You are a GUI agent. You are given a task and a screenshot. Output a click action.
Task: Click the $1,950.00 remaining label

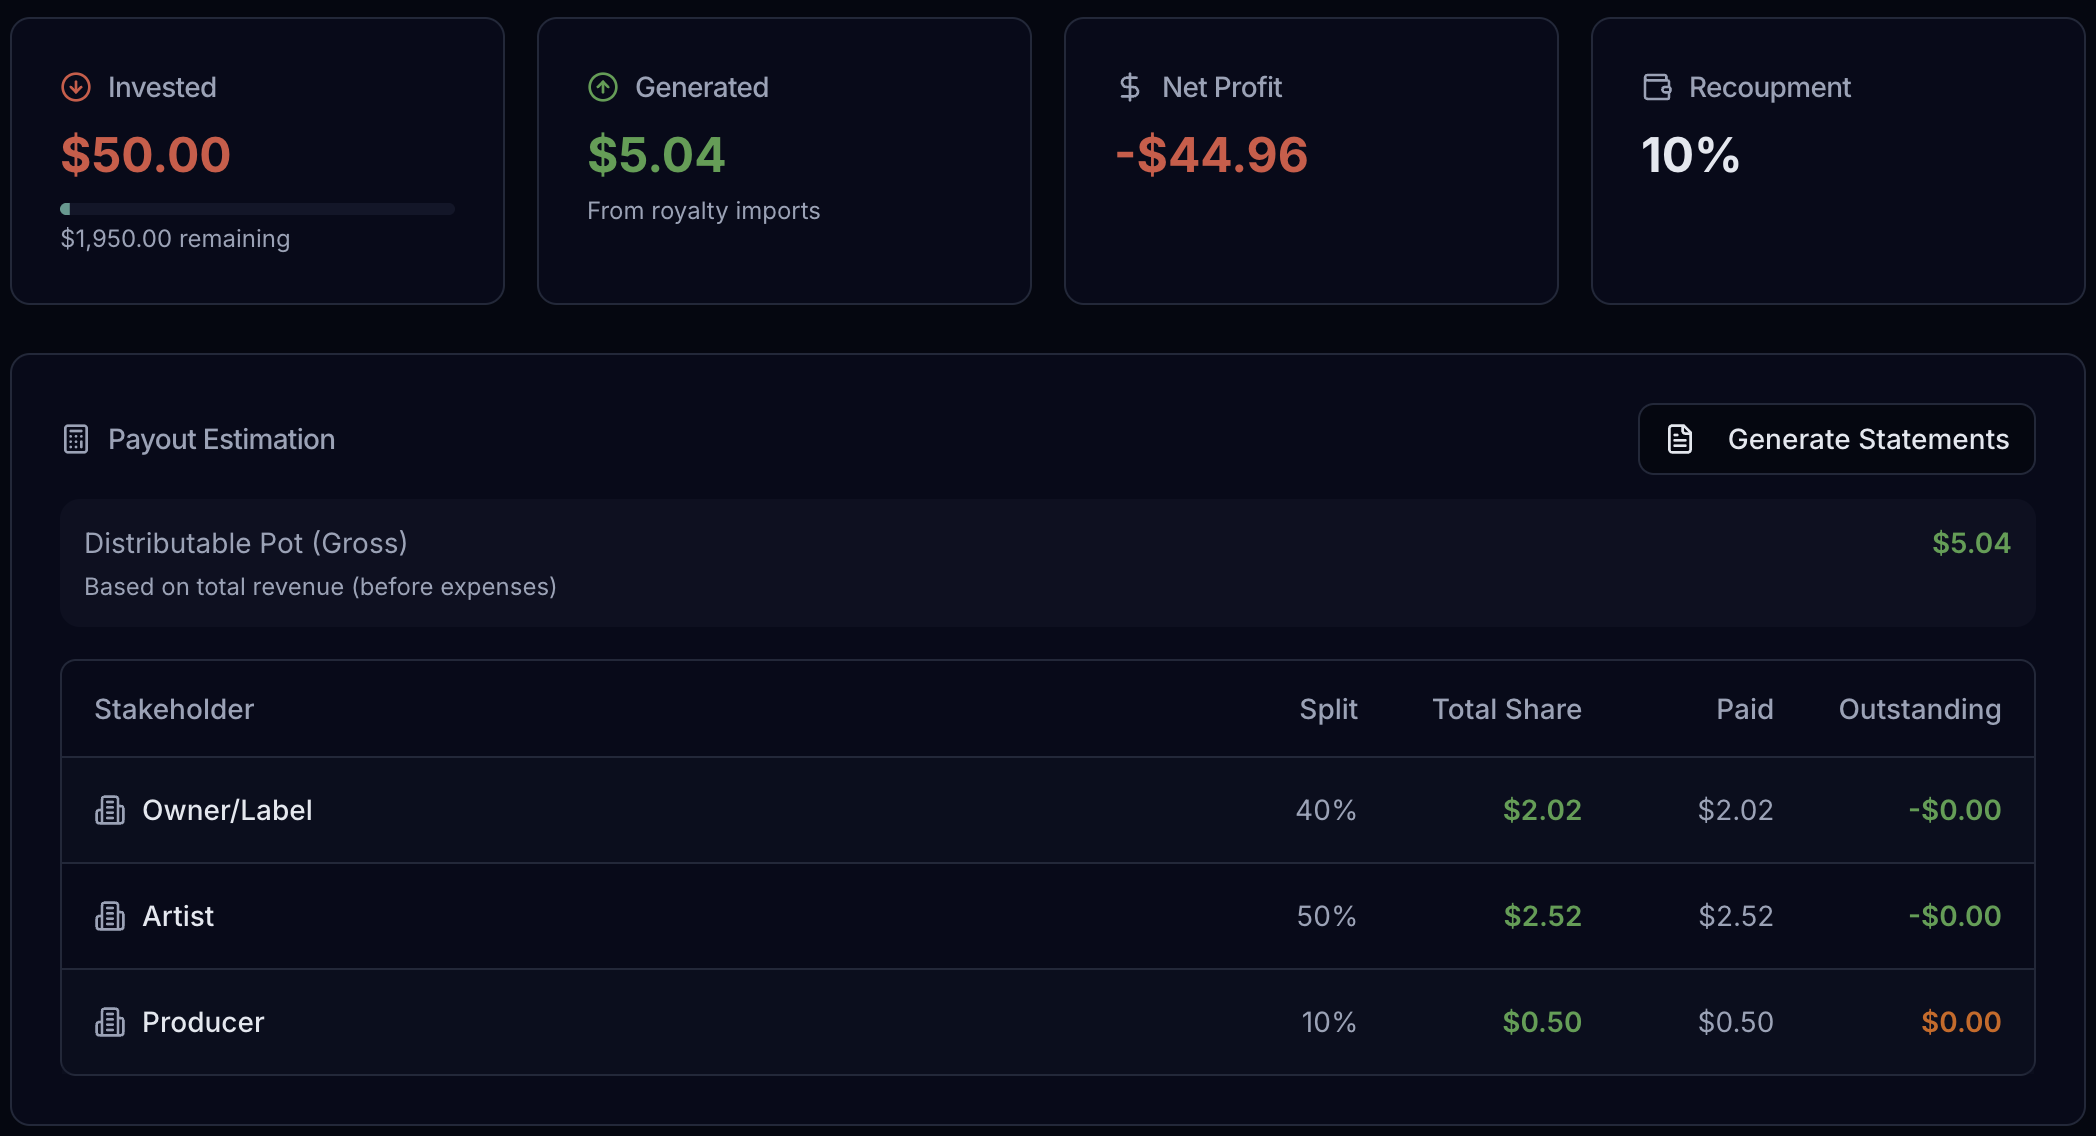click(x=175, y=239)
